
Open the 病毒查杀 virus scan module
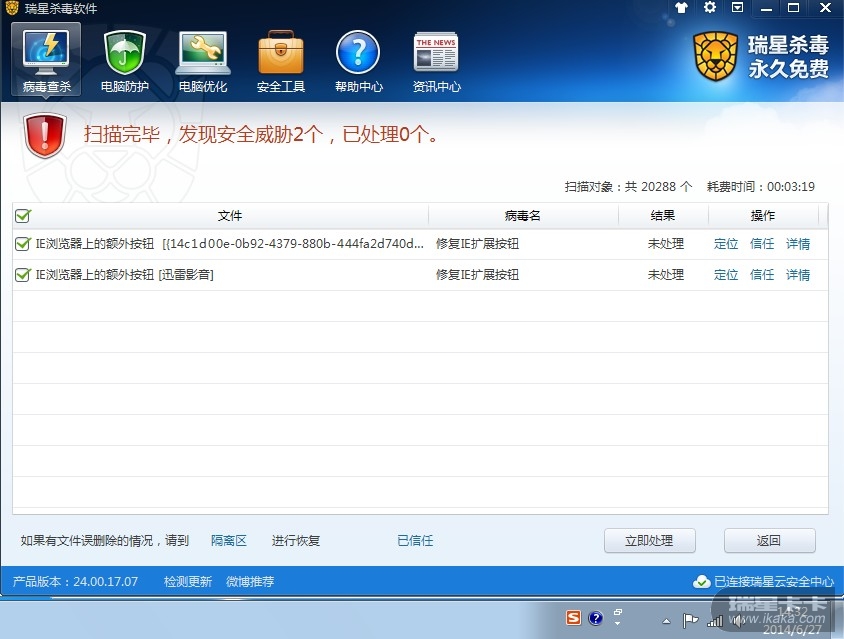[x=46, y=60]
